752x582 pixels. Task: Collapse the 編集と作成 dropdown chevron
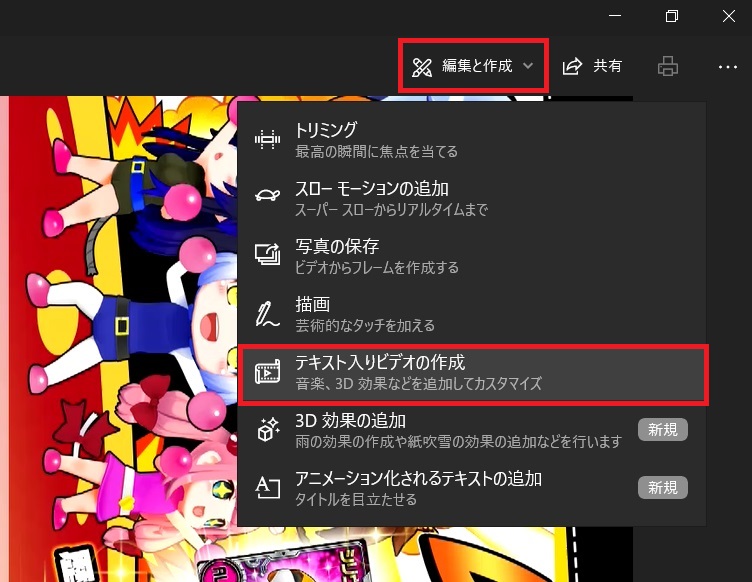528,66
